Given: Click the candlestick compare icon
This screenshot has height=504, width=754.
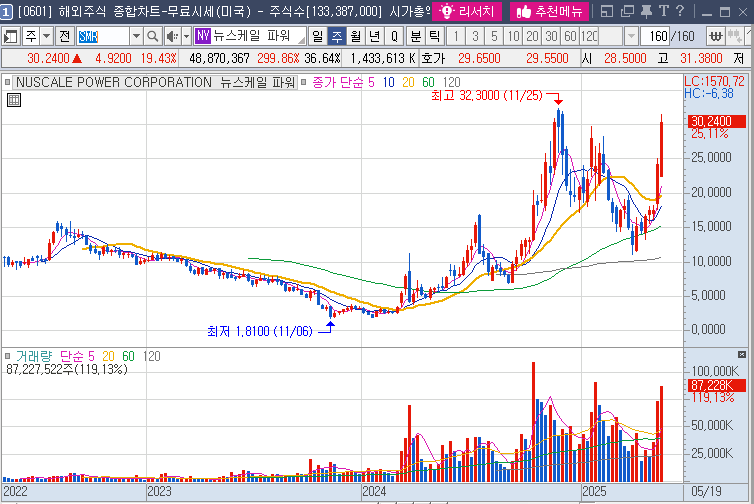Looking at the screenshot, I should (734, 36).
